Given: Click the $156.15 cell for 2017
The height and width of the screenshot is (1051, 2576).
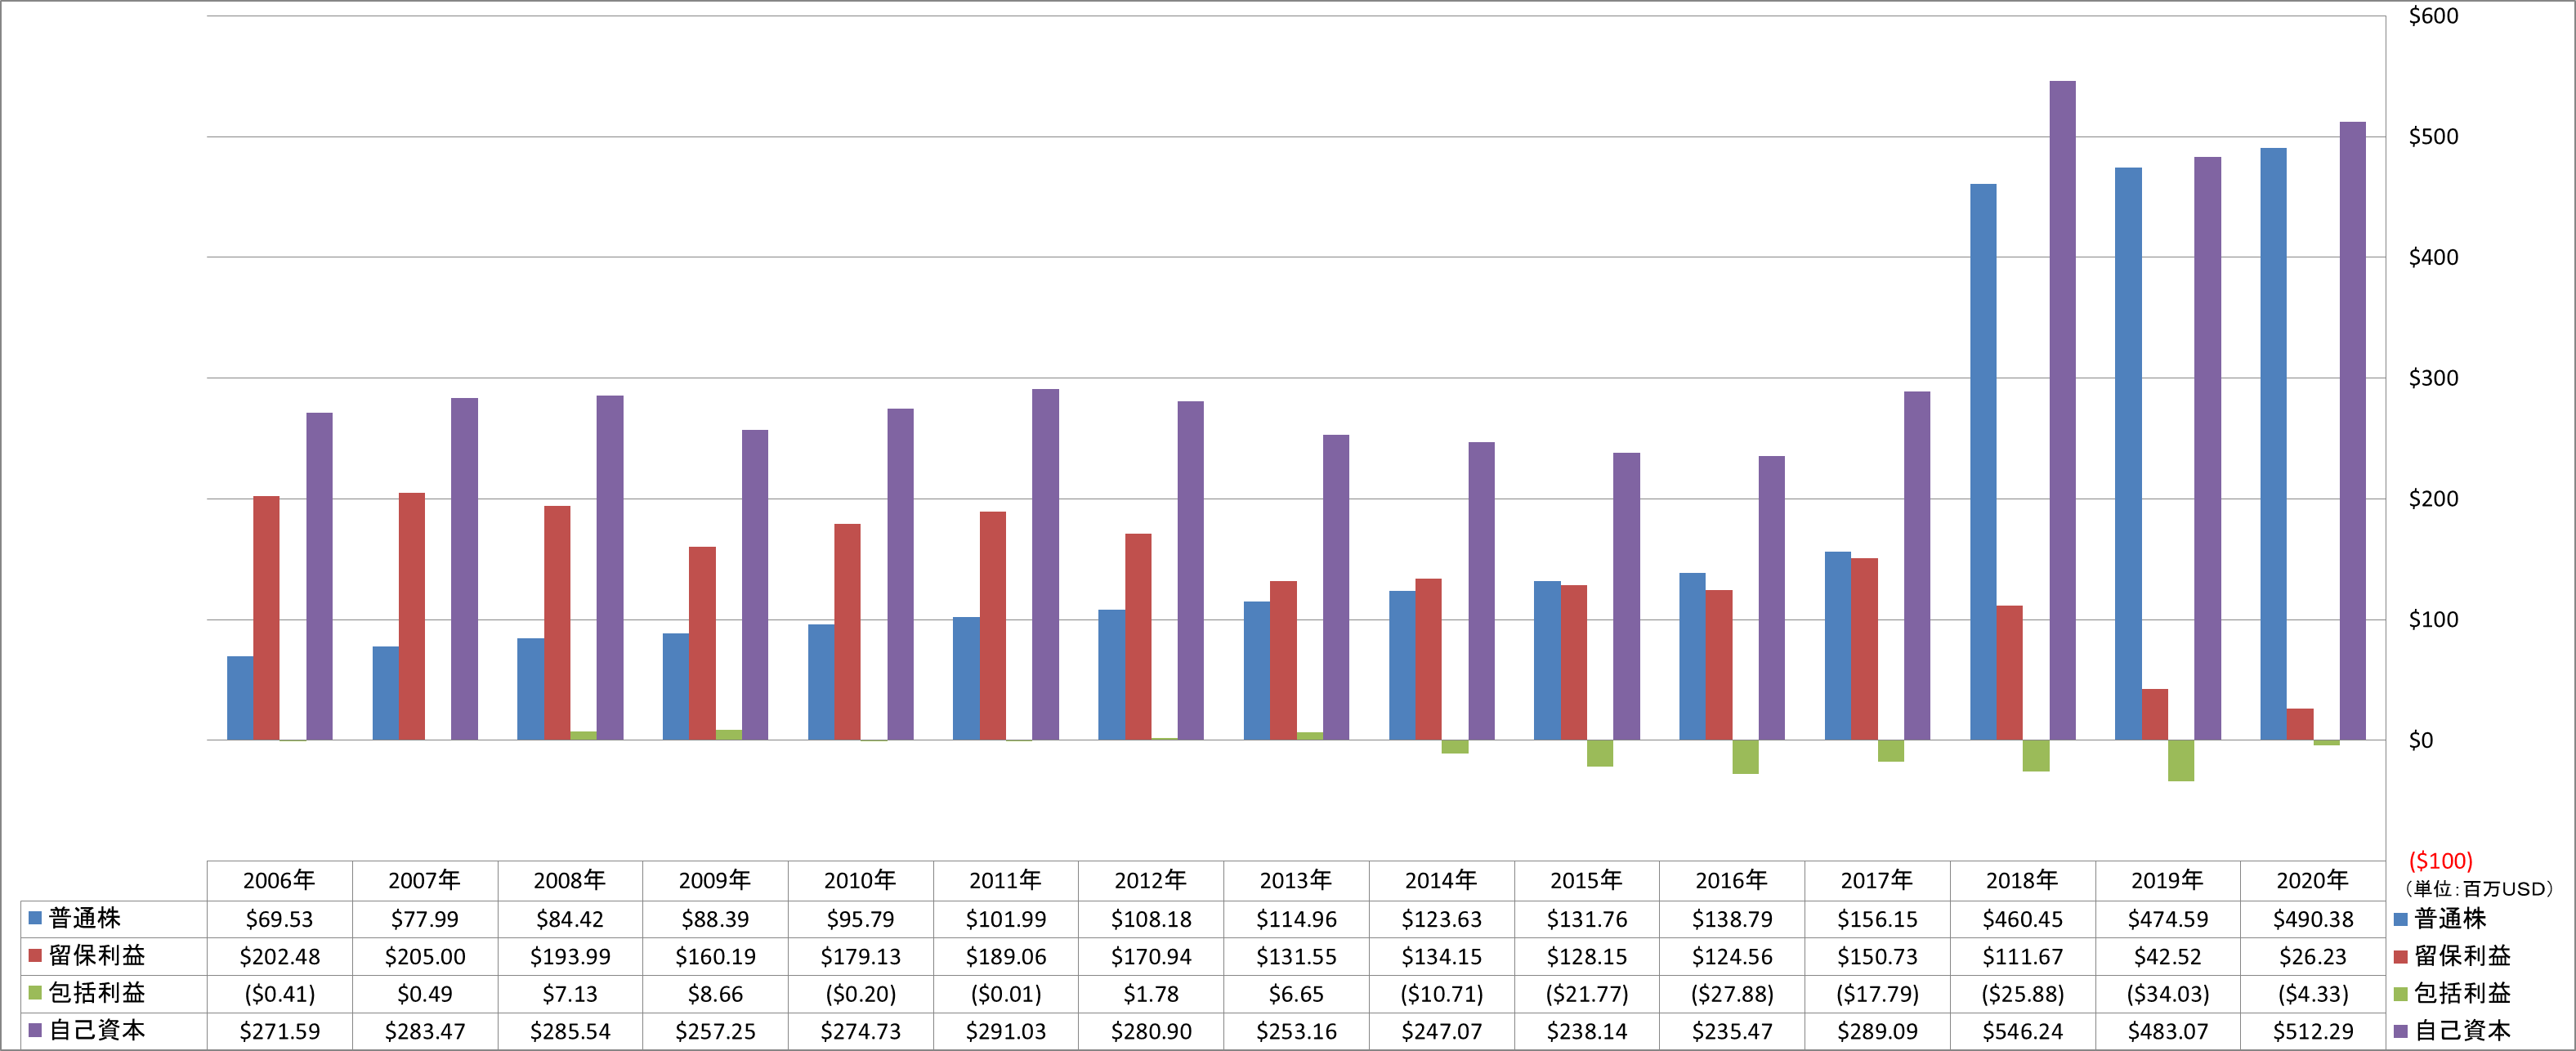Looking at the screenshot, I should click(x=1877, y=919).
